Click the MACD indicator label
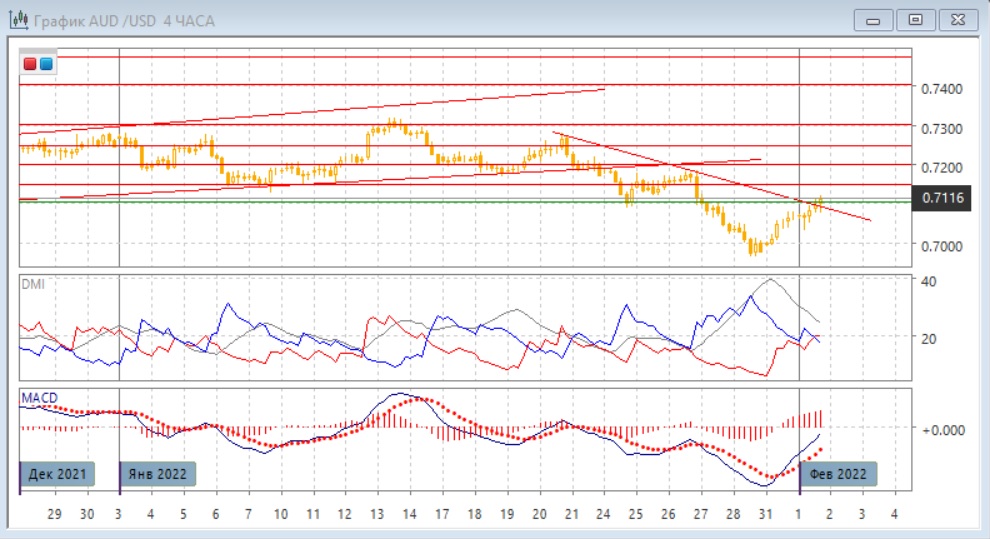The height and width of the screenshot is (539, 990). 39,398
